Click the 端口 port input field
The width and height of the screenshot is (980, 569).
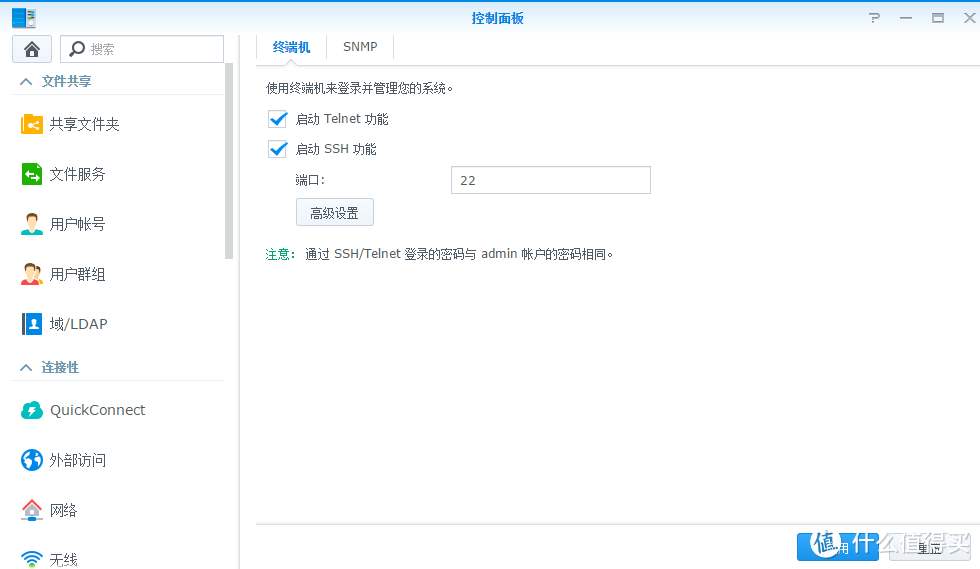tap(551, 180)
